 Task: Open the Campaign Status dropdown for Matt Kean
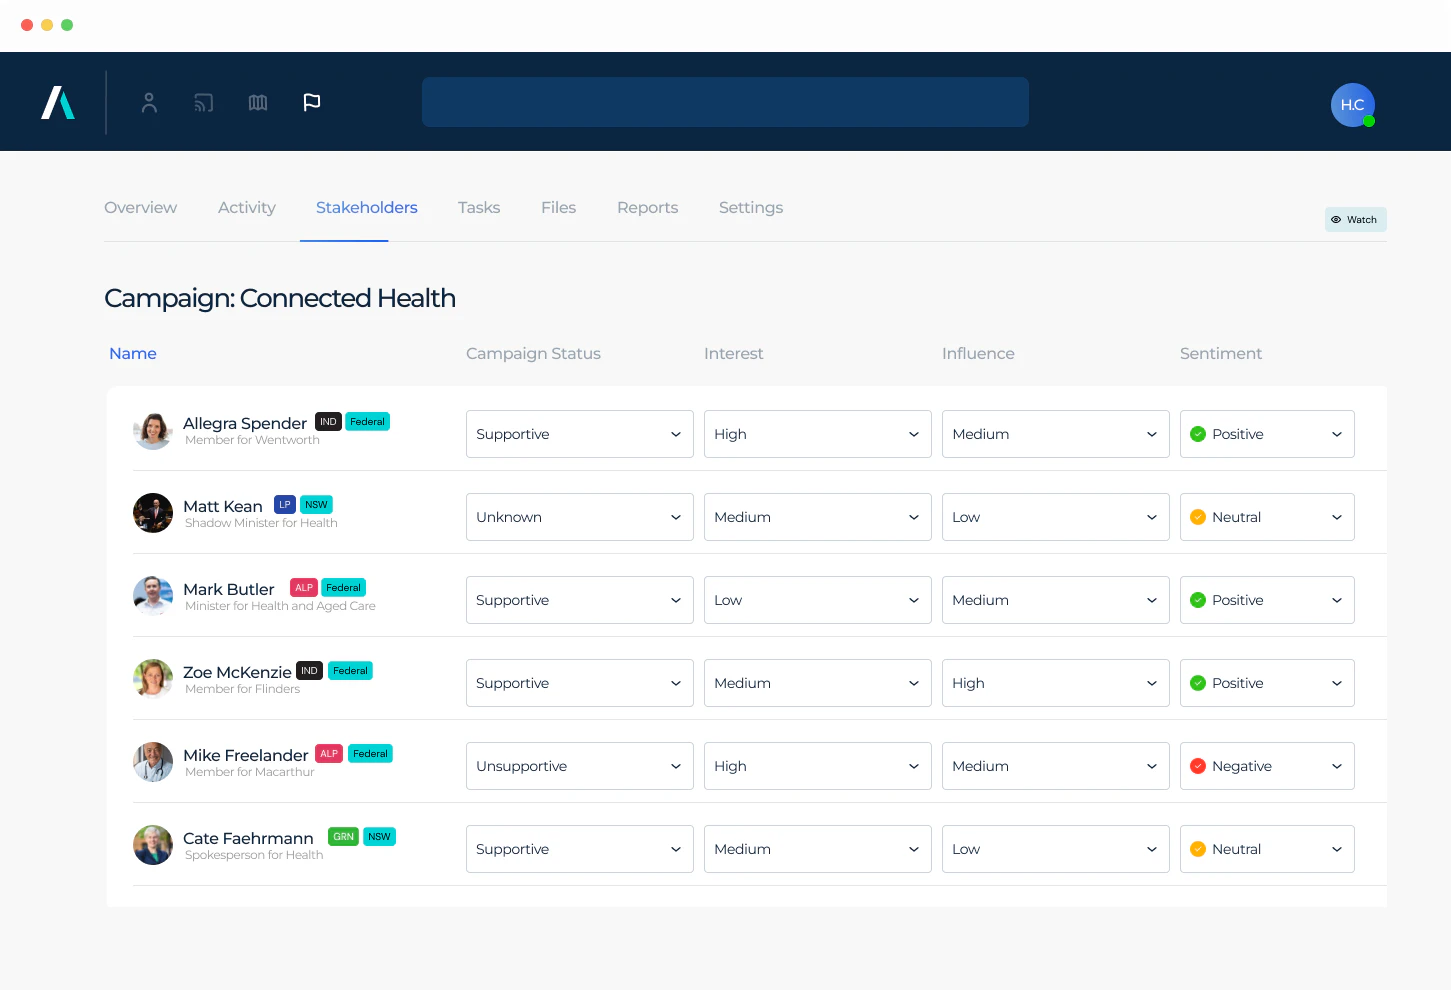(x=579, y=516)
